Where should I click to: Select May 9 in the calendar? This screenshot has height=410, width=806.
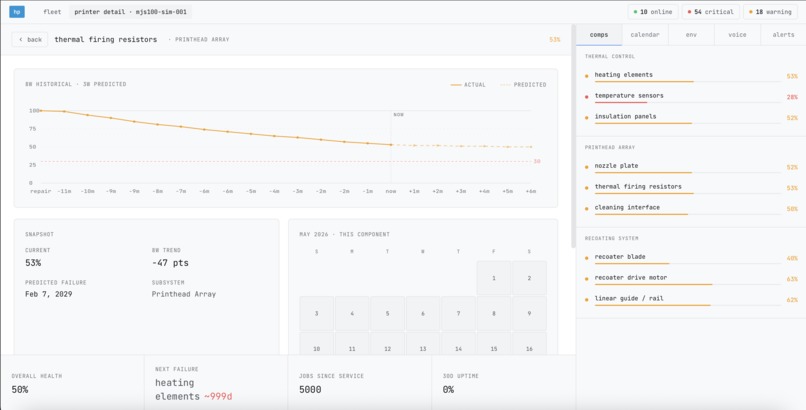(x=529, y=313)
